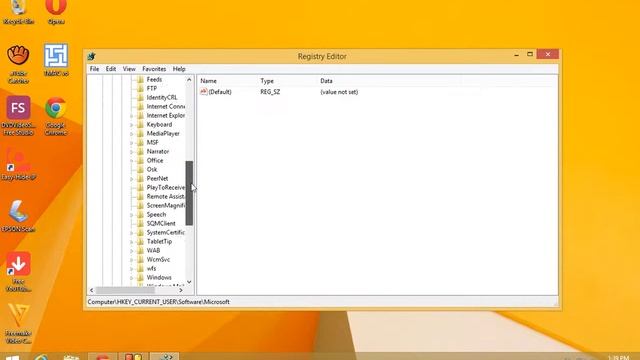Open the View menu
Screen dimensions: 640x360
[x=129, y=69]
